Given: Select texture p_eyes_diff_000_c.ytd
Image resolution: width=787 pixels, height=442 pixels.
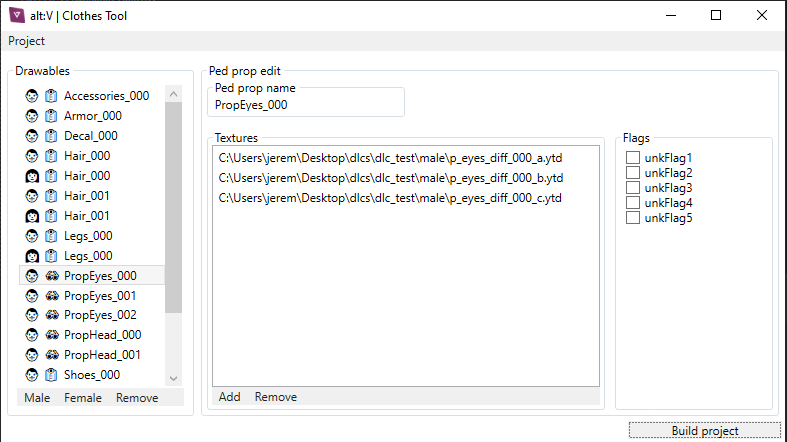Looking at the screenshot, I should pyautogui.click(x=390, y=198).
